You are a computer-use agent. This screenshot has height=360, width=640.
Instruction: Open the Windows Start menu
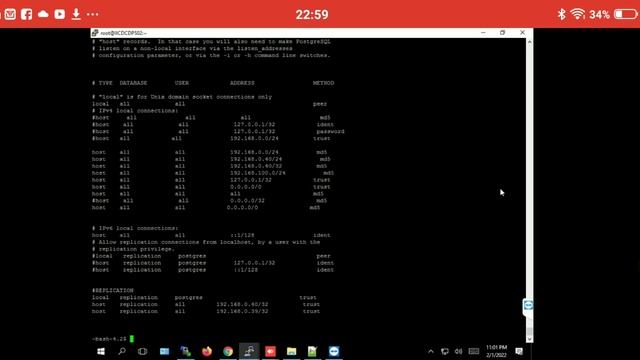pyautogui.click(x=101, y=351)
